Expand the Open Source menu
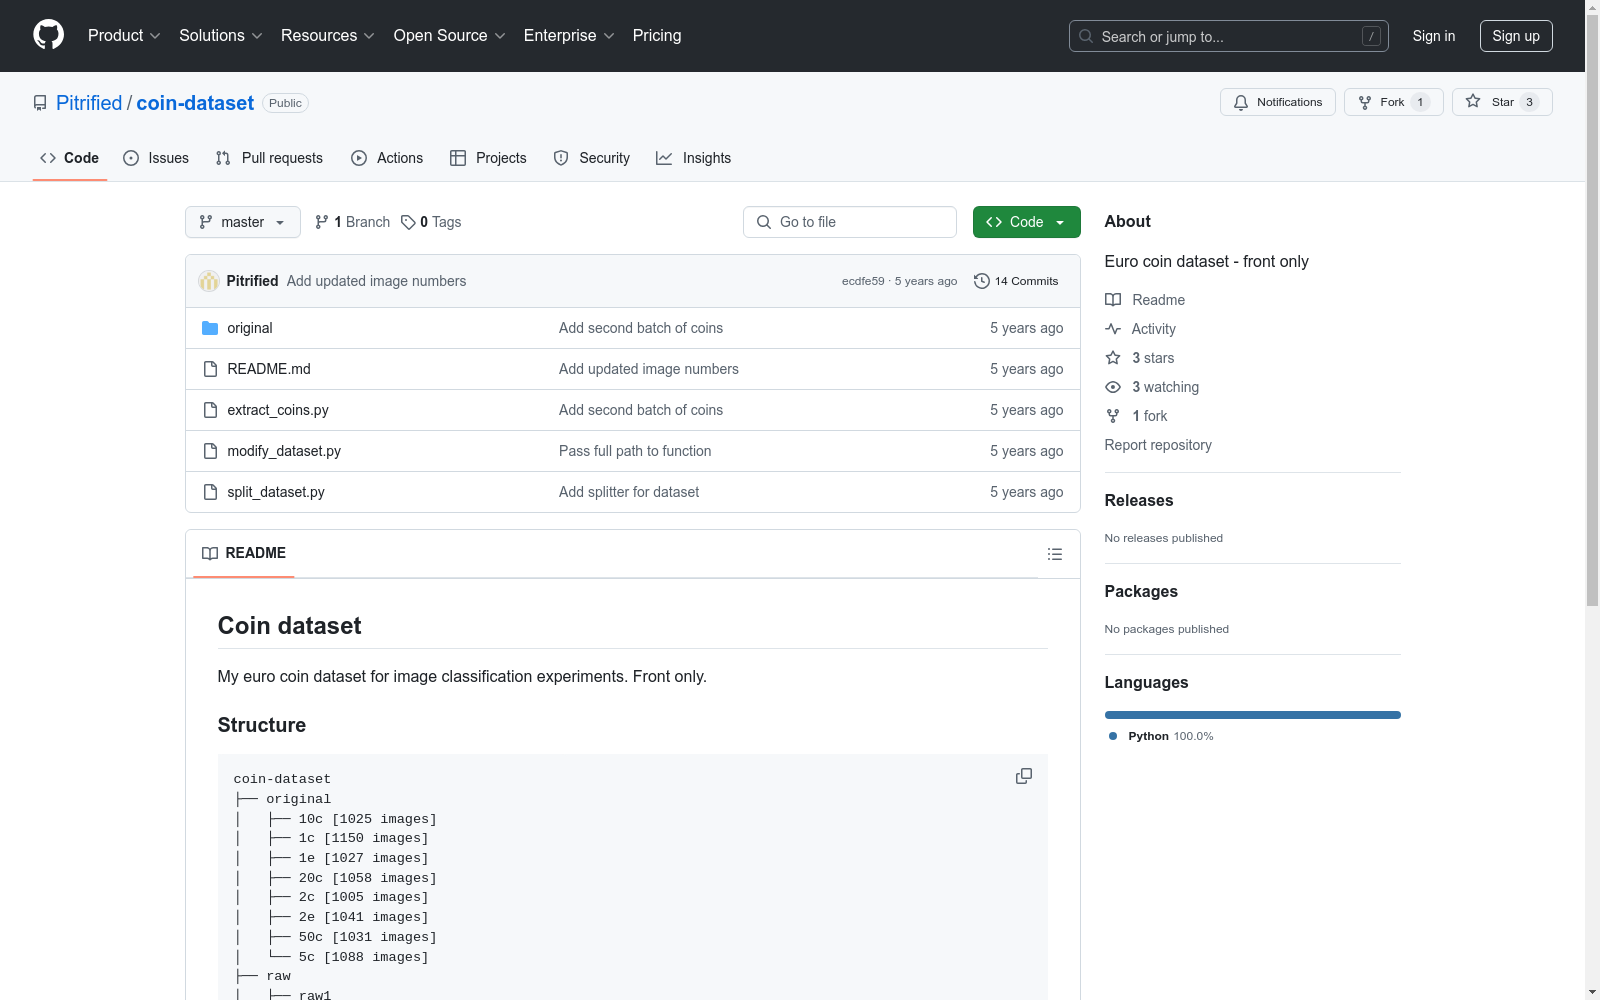 coord(449,36)
